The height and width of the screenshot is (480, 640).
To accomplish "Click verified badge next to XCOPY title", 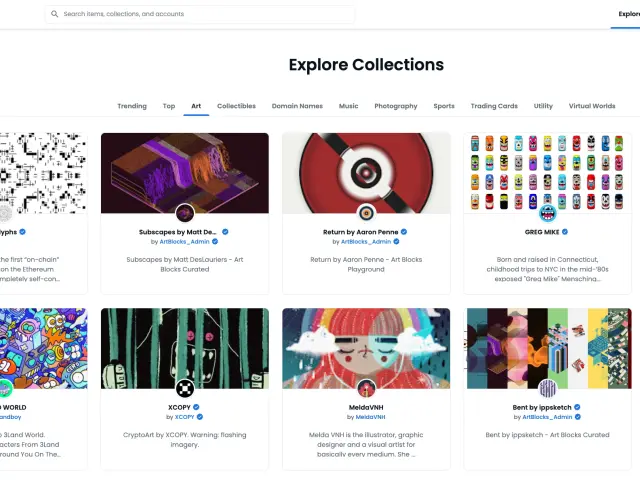I will pos(197,407).
